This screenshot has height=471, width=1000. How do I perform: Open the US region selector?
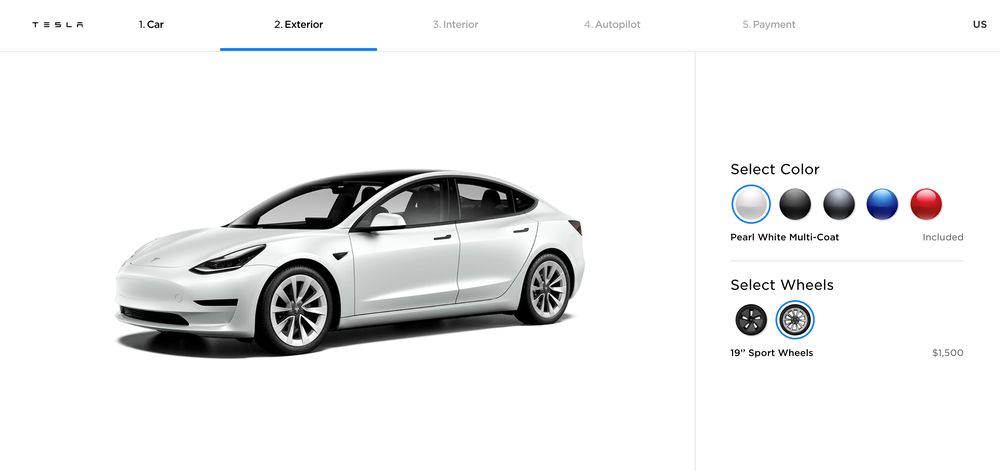coord(980,25)
